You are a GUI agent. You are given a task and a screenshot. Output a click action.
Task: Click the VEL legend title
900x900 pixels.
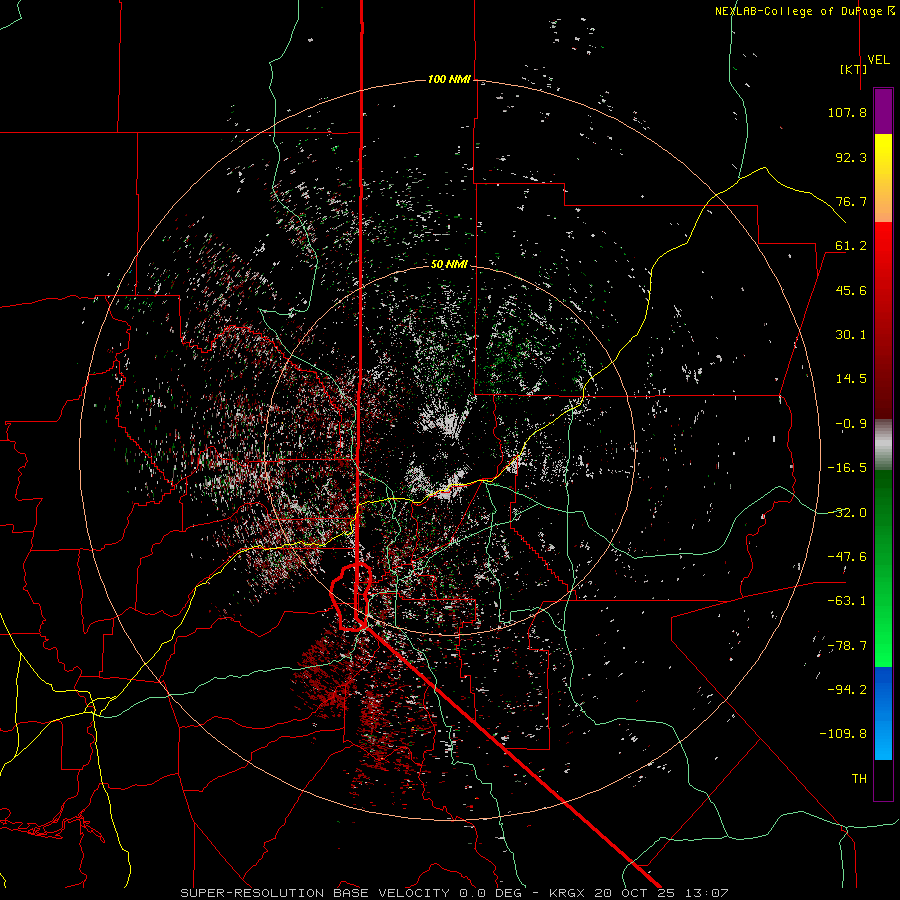point(879,59)
